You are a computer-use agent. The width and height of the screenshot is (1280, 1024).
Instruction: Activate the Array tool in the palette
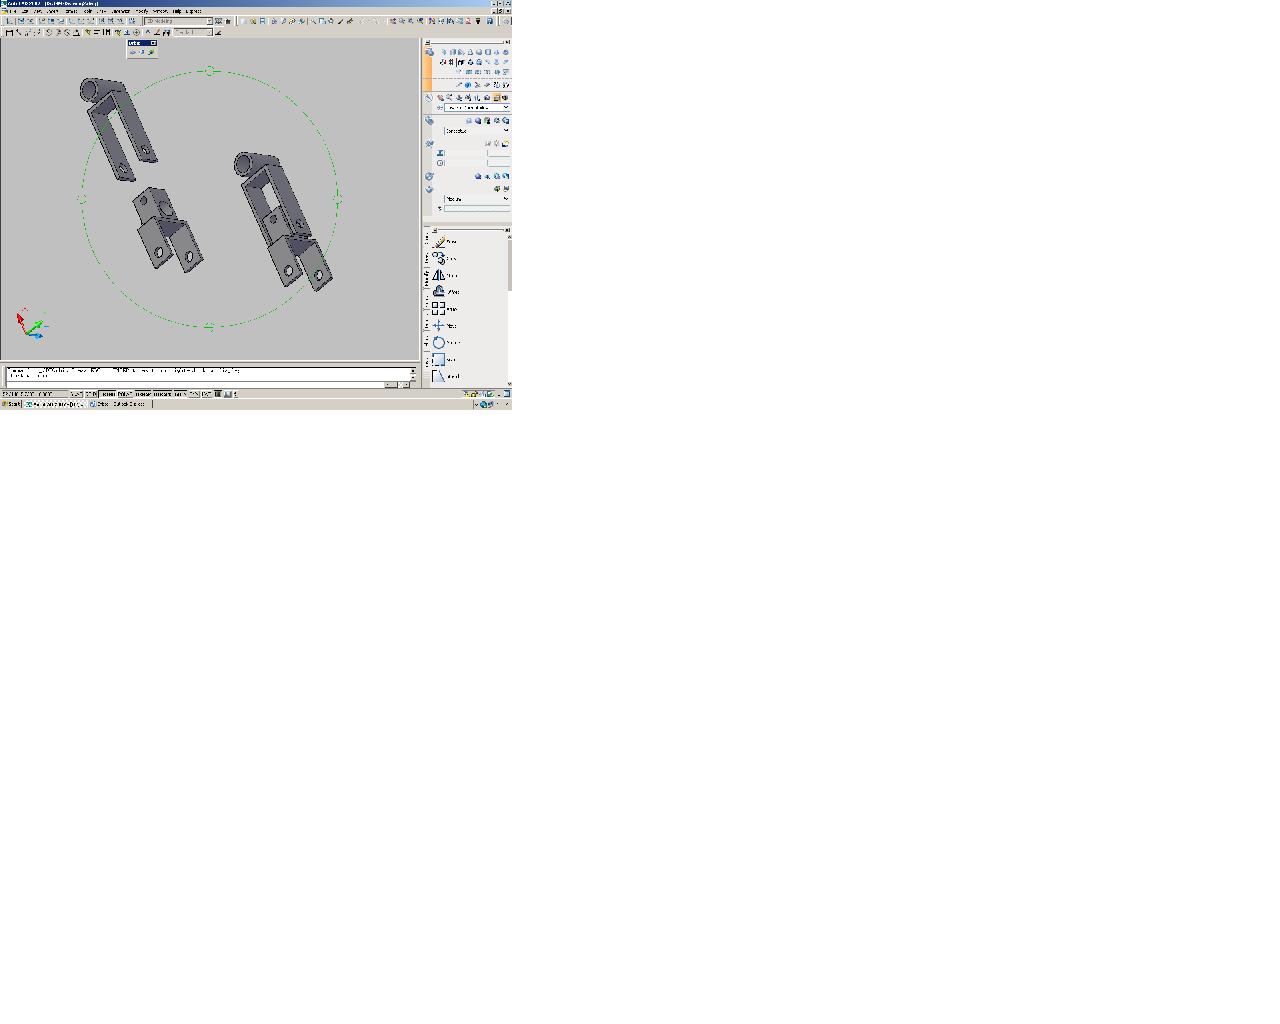[439, 309]
